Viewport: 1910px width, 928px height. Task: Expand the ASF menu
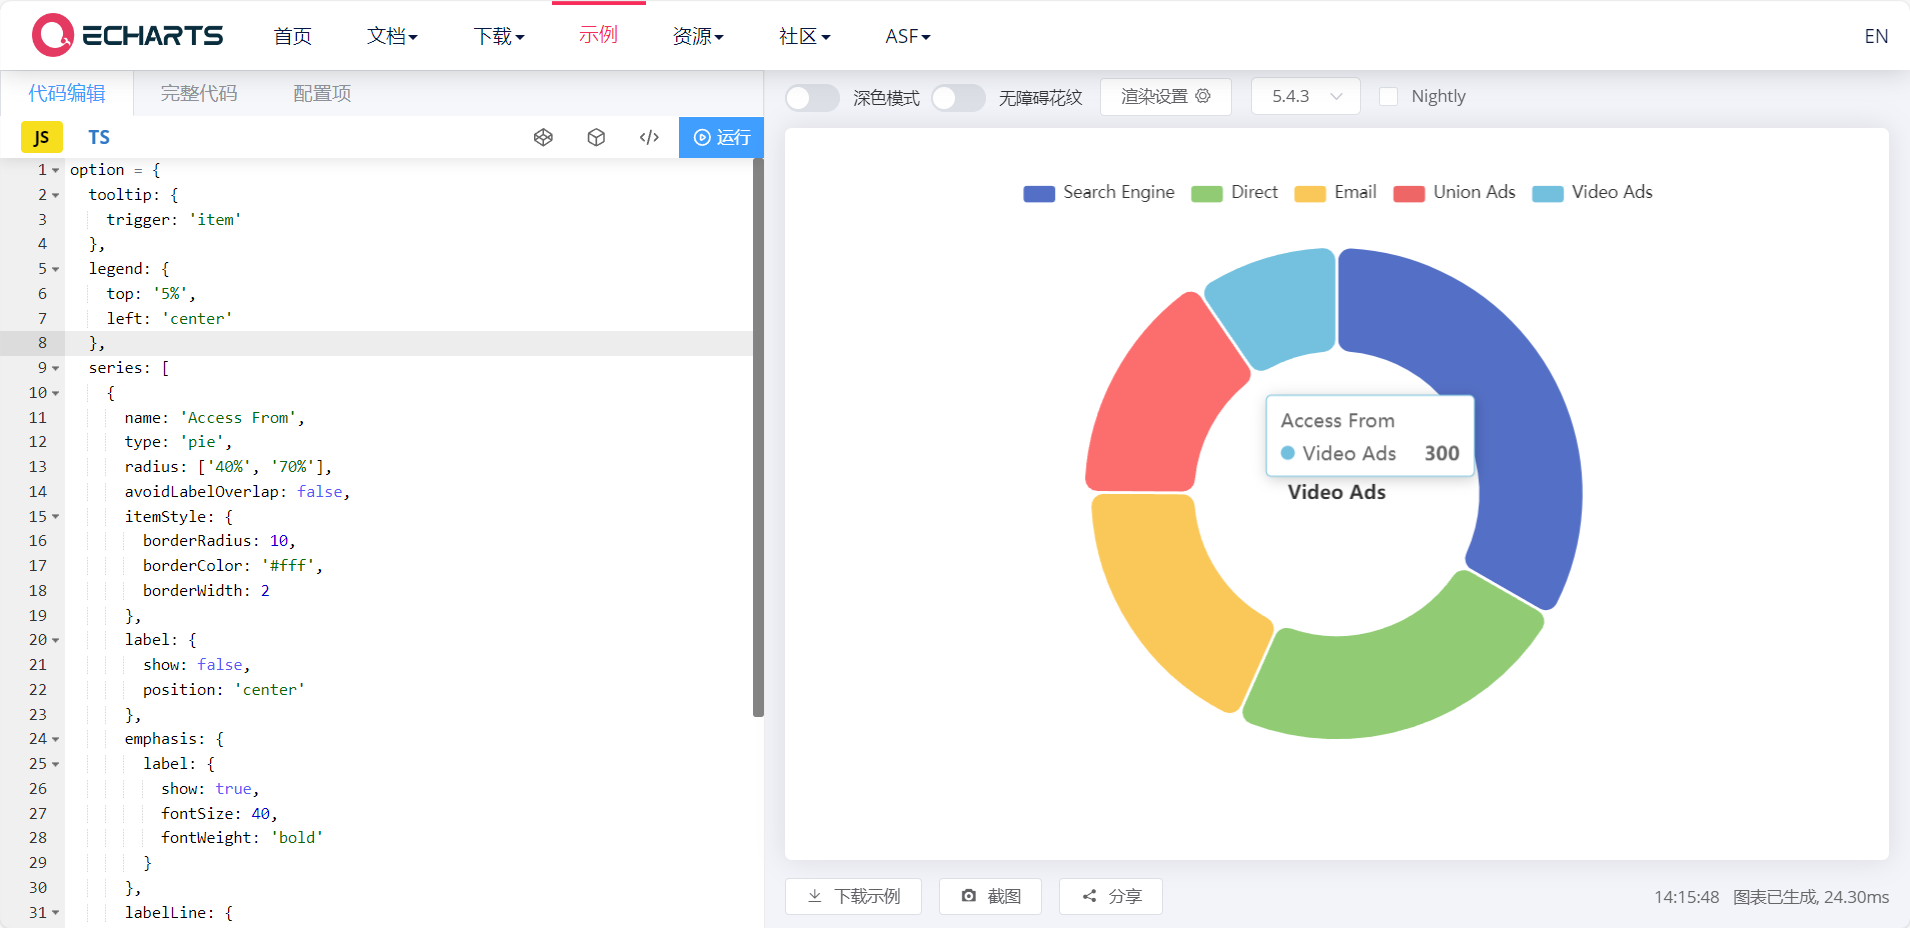[x=908, y=36]
